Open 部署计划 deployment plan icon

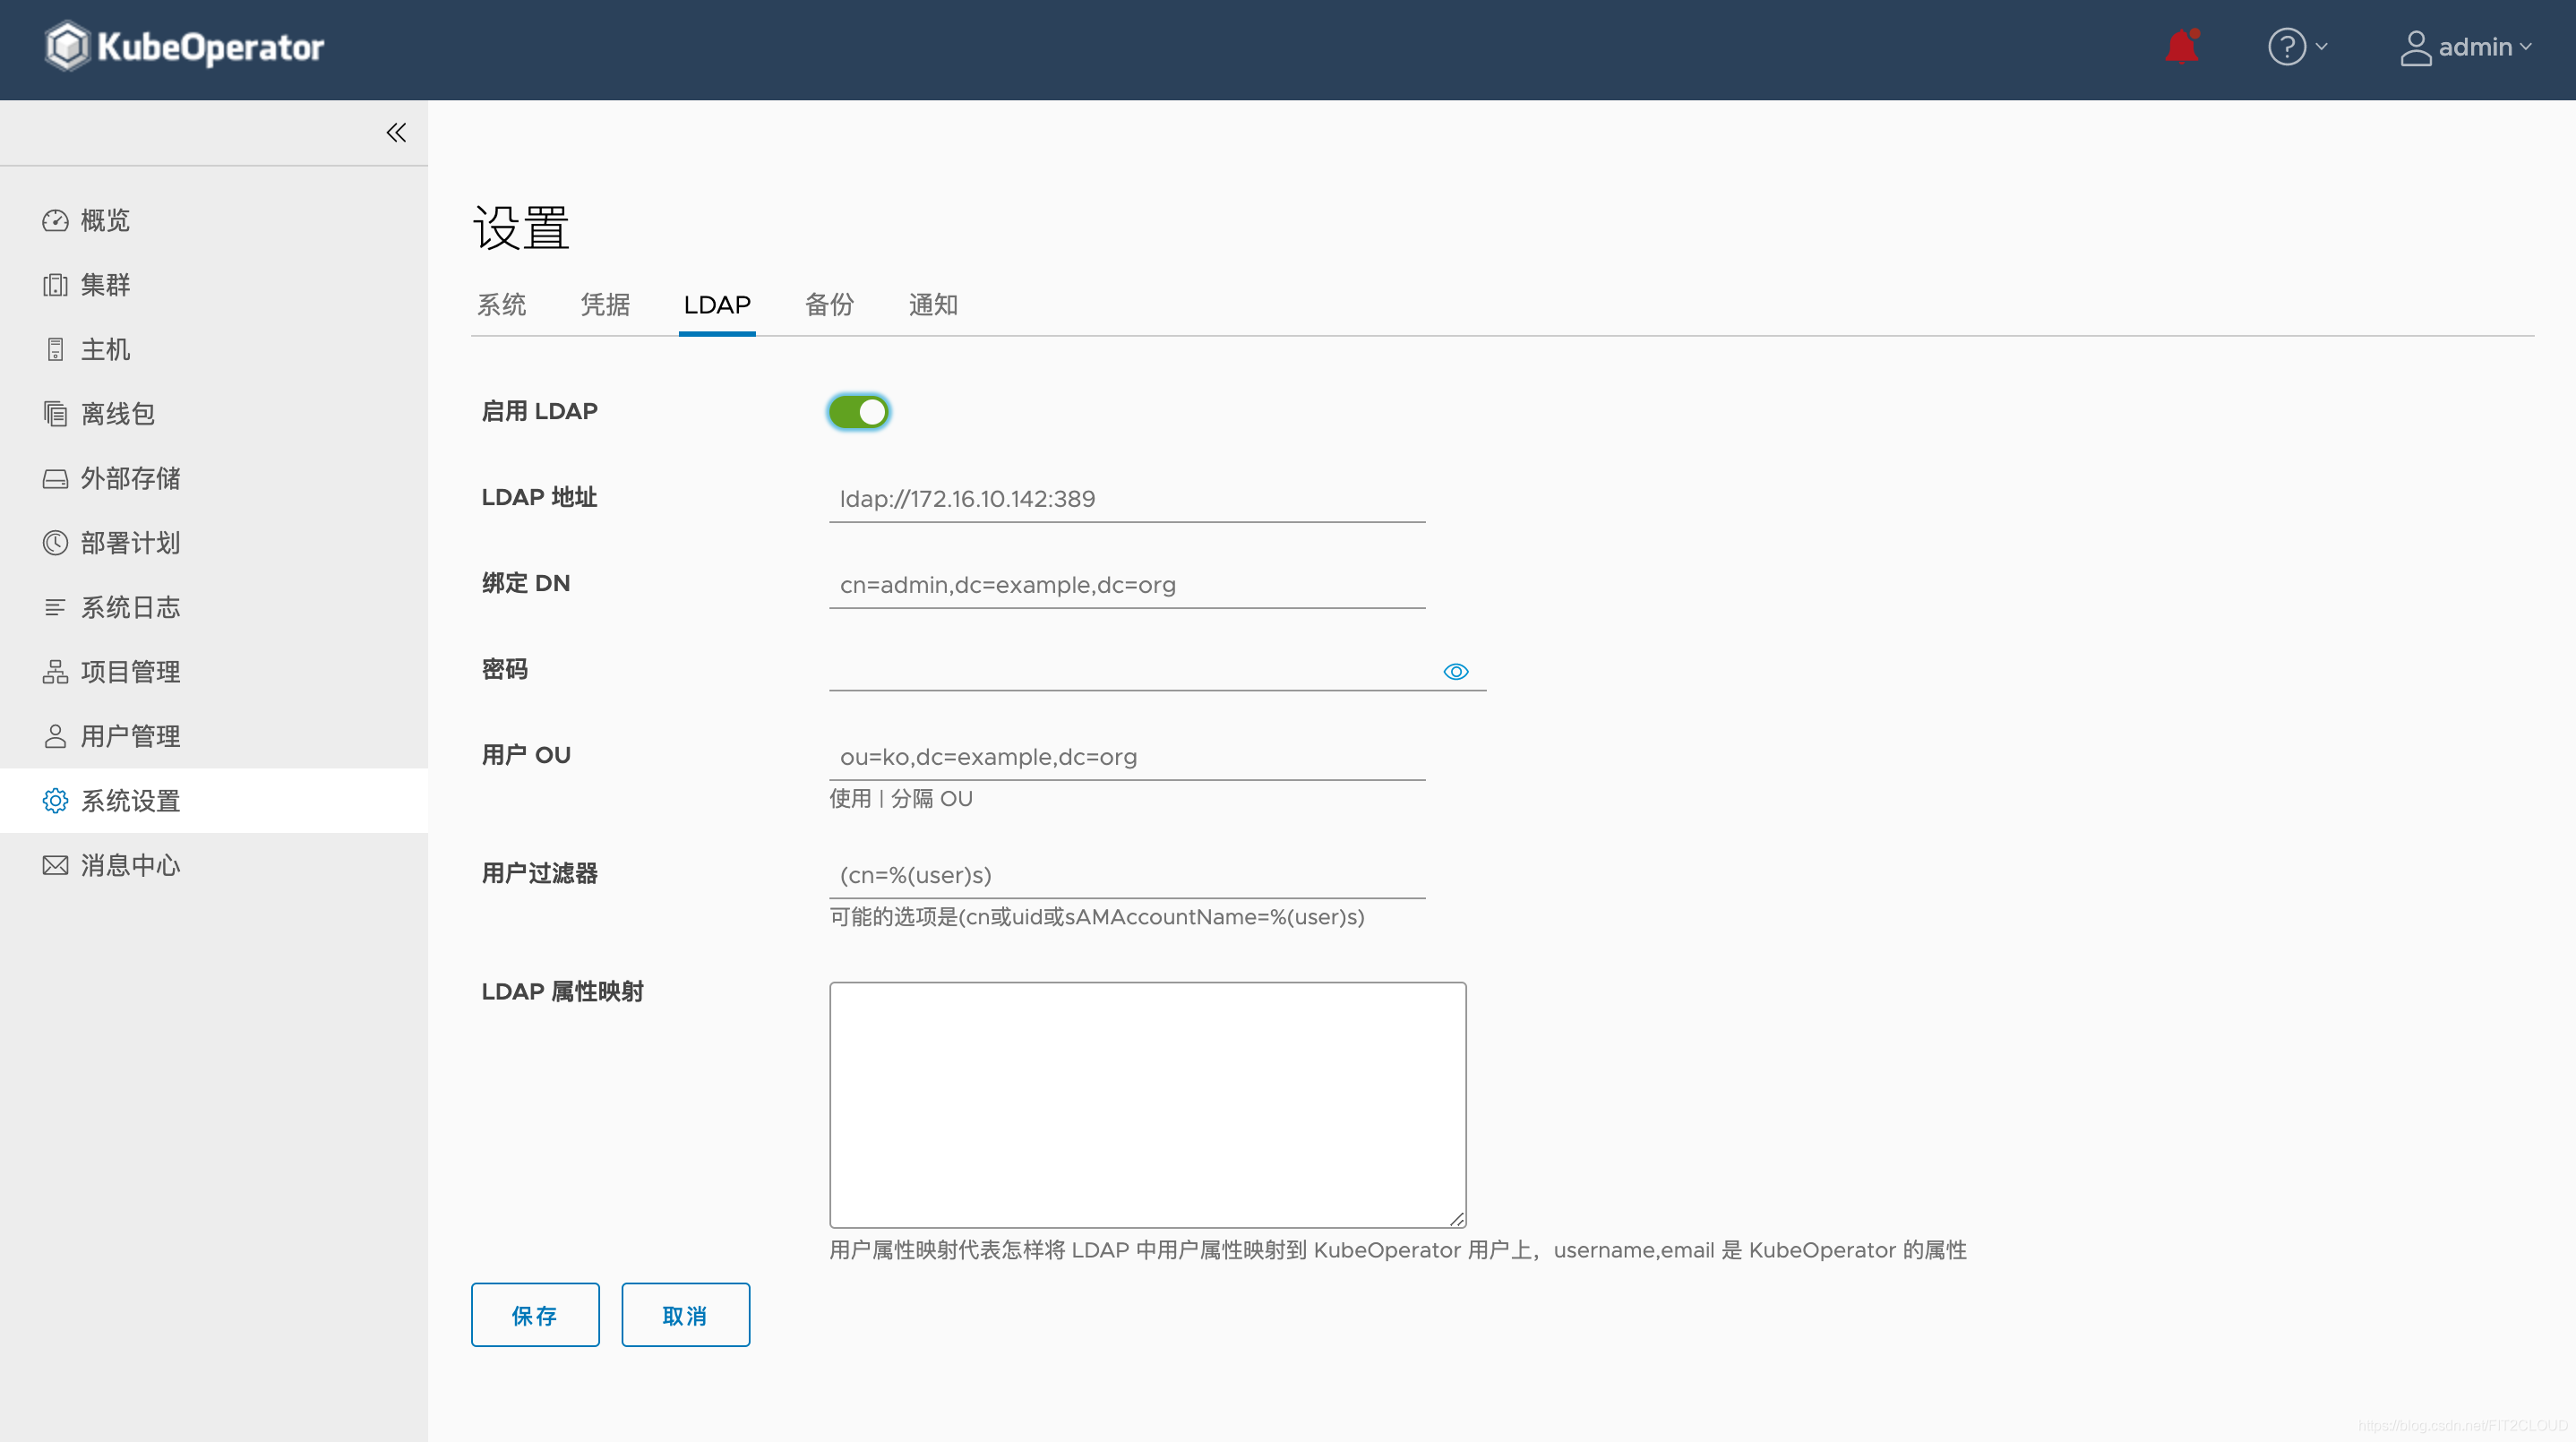coord(55,543)
